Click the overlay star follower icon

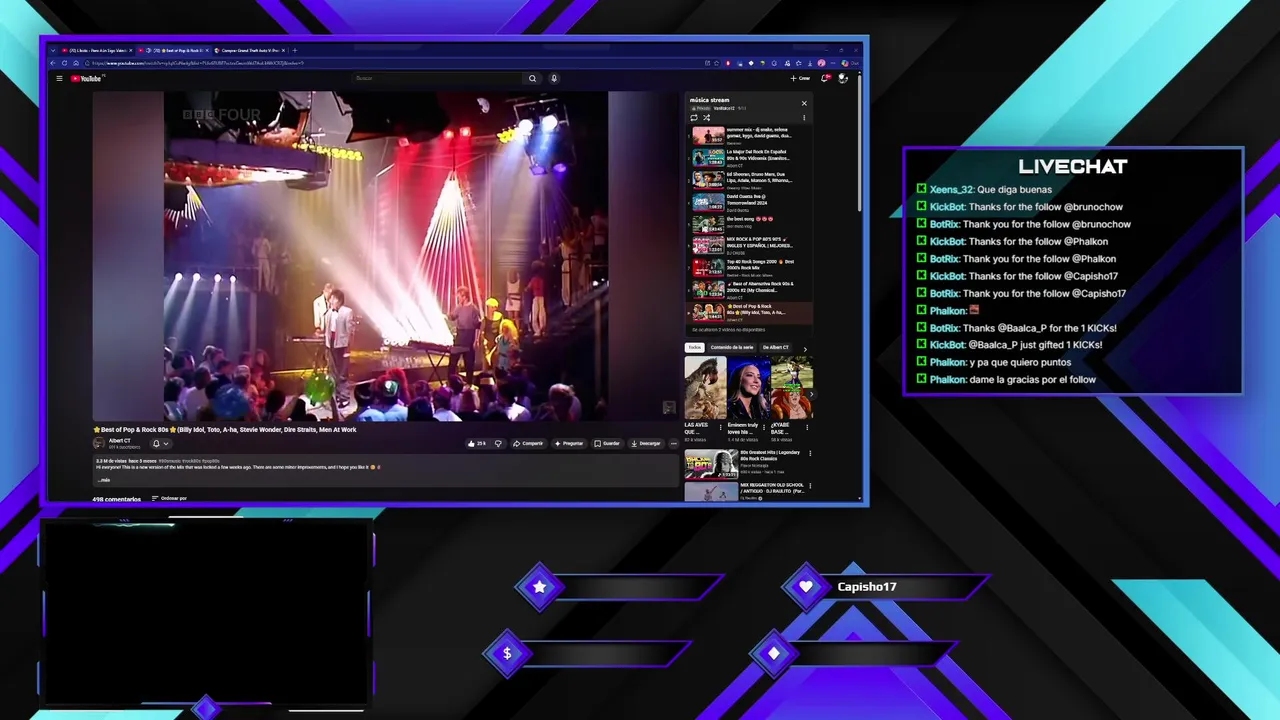click(540, 587)
